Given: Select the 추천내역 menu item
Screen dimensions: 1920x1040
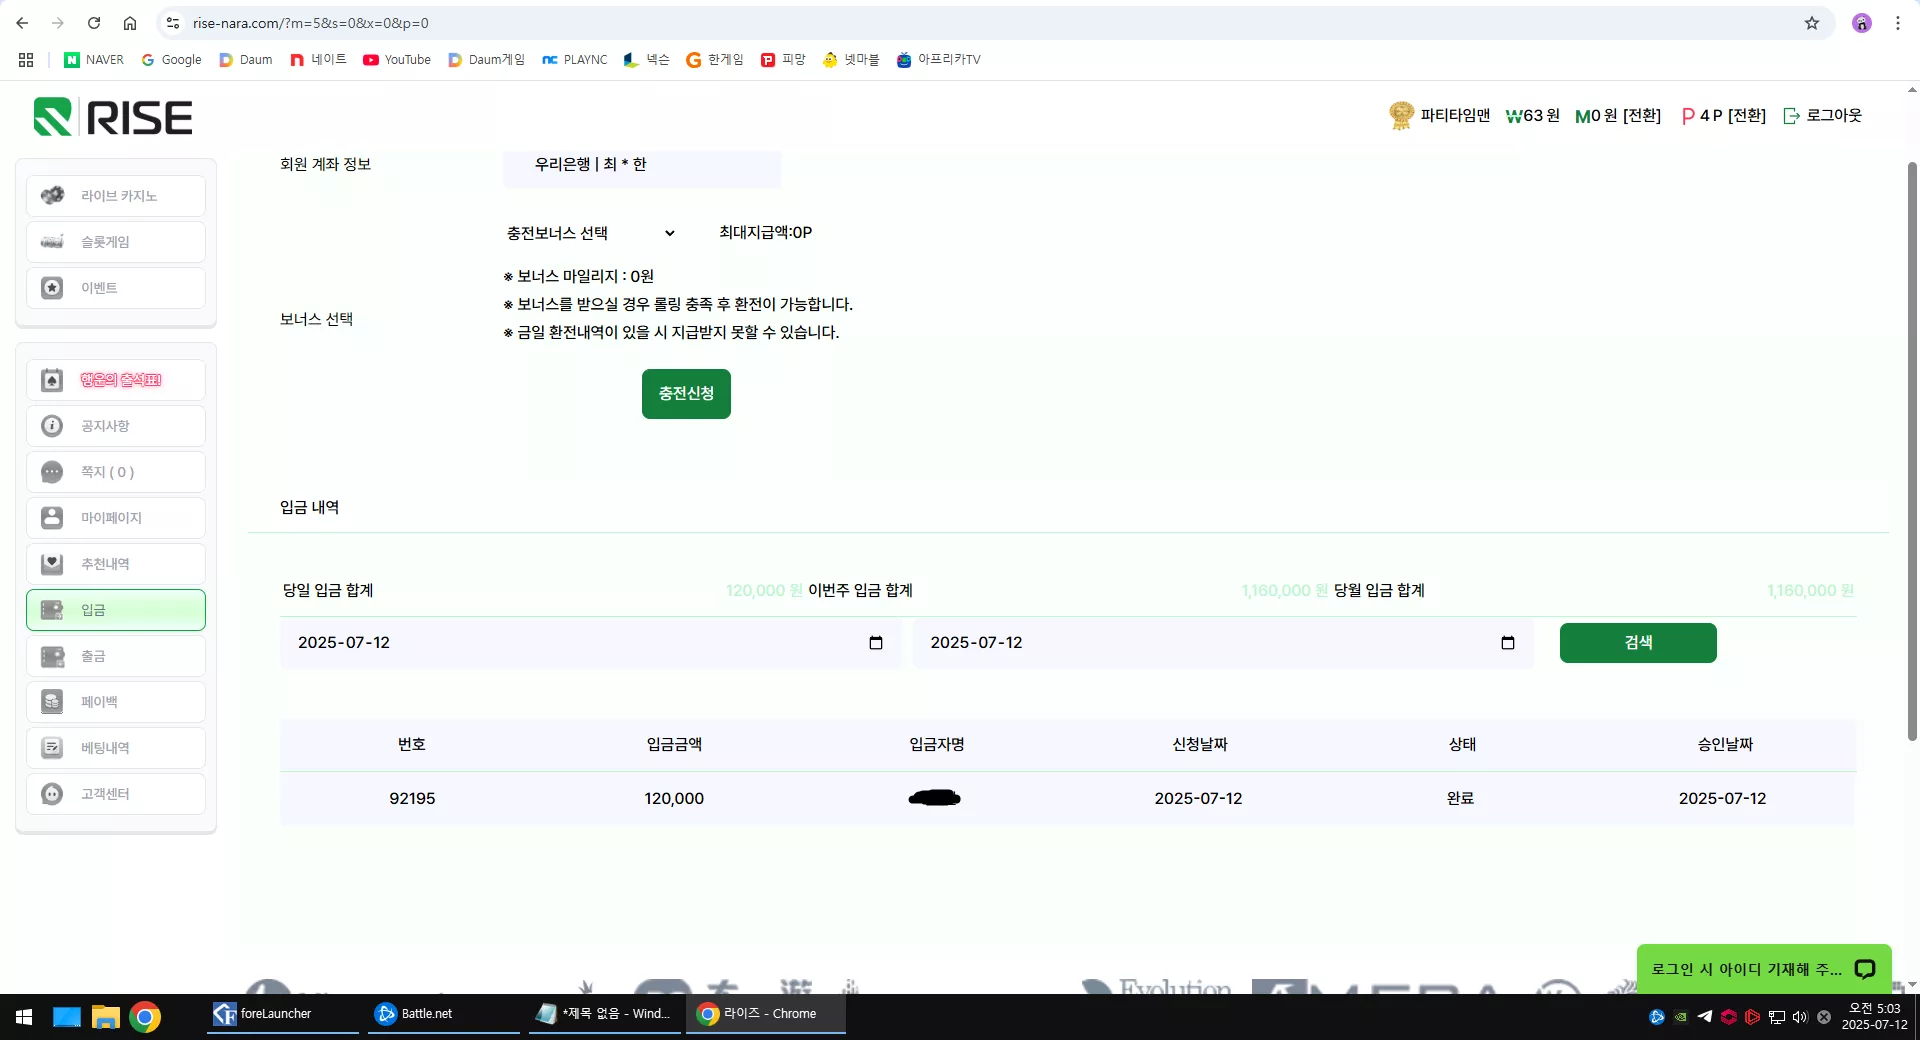Looking at the screenshot, I should pos(116,564).
